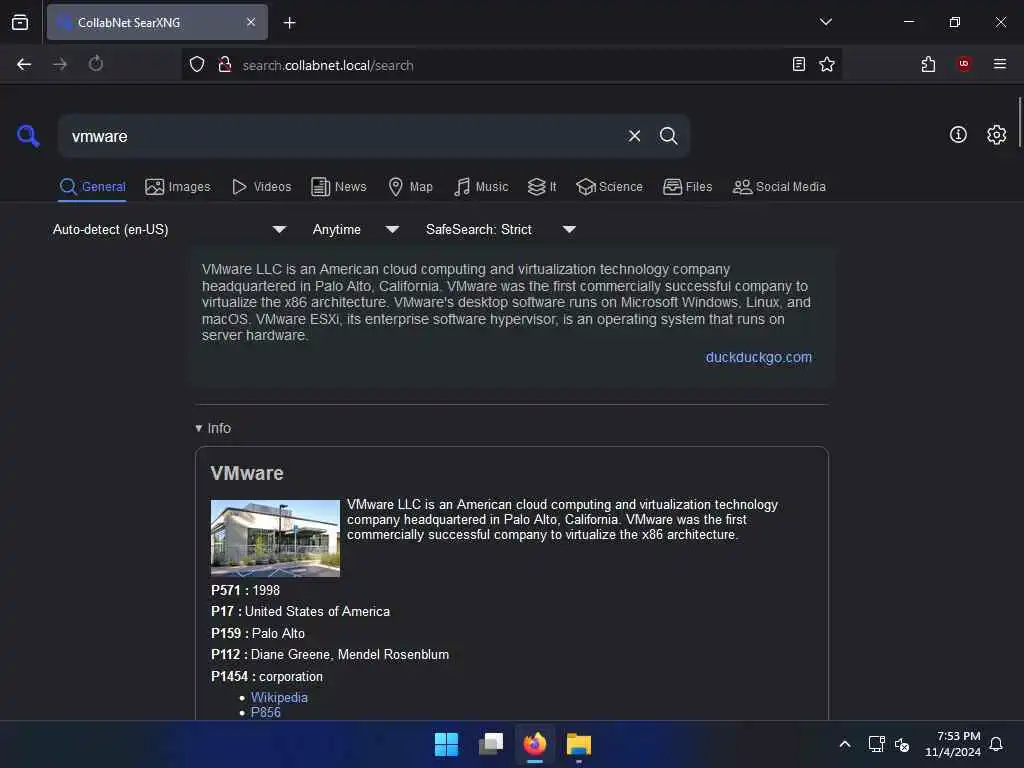Open File Explorer from the taskbar

(579, 744)
